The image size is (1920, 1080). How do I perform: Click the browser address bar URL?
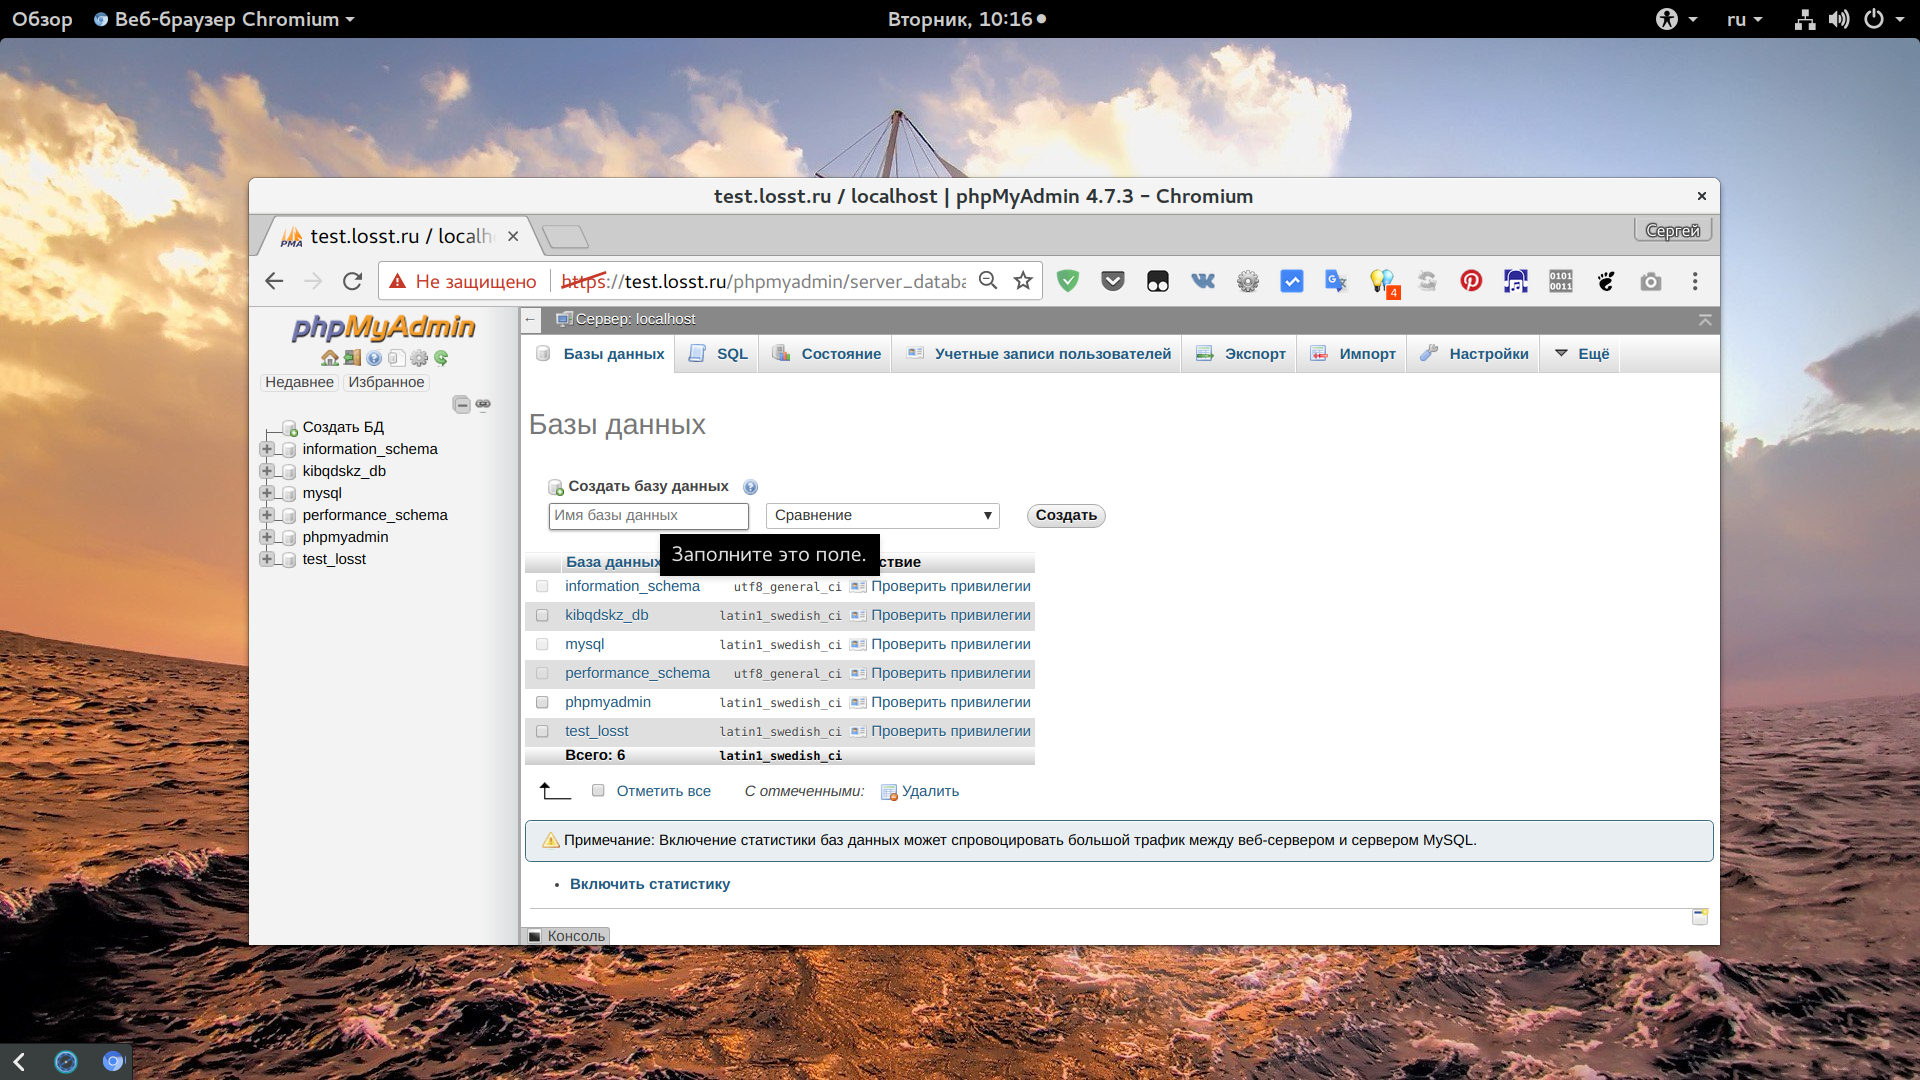pos(763,281)
